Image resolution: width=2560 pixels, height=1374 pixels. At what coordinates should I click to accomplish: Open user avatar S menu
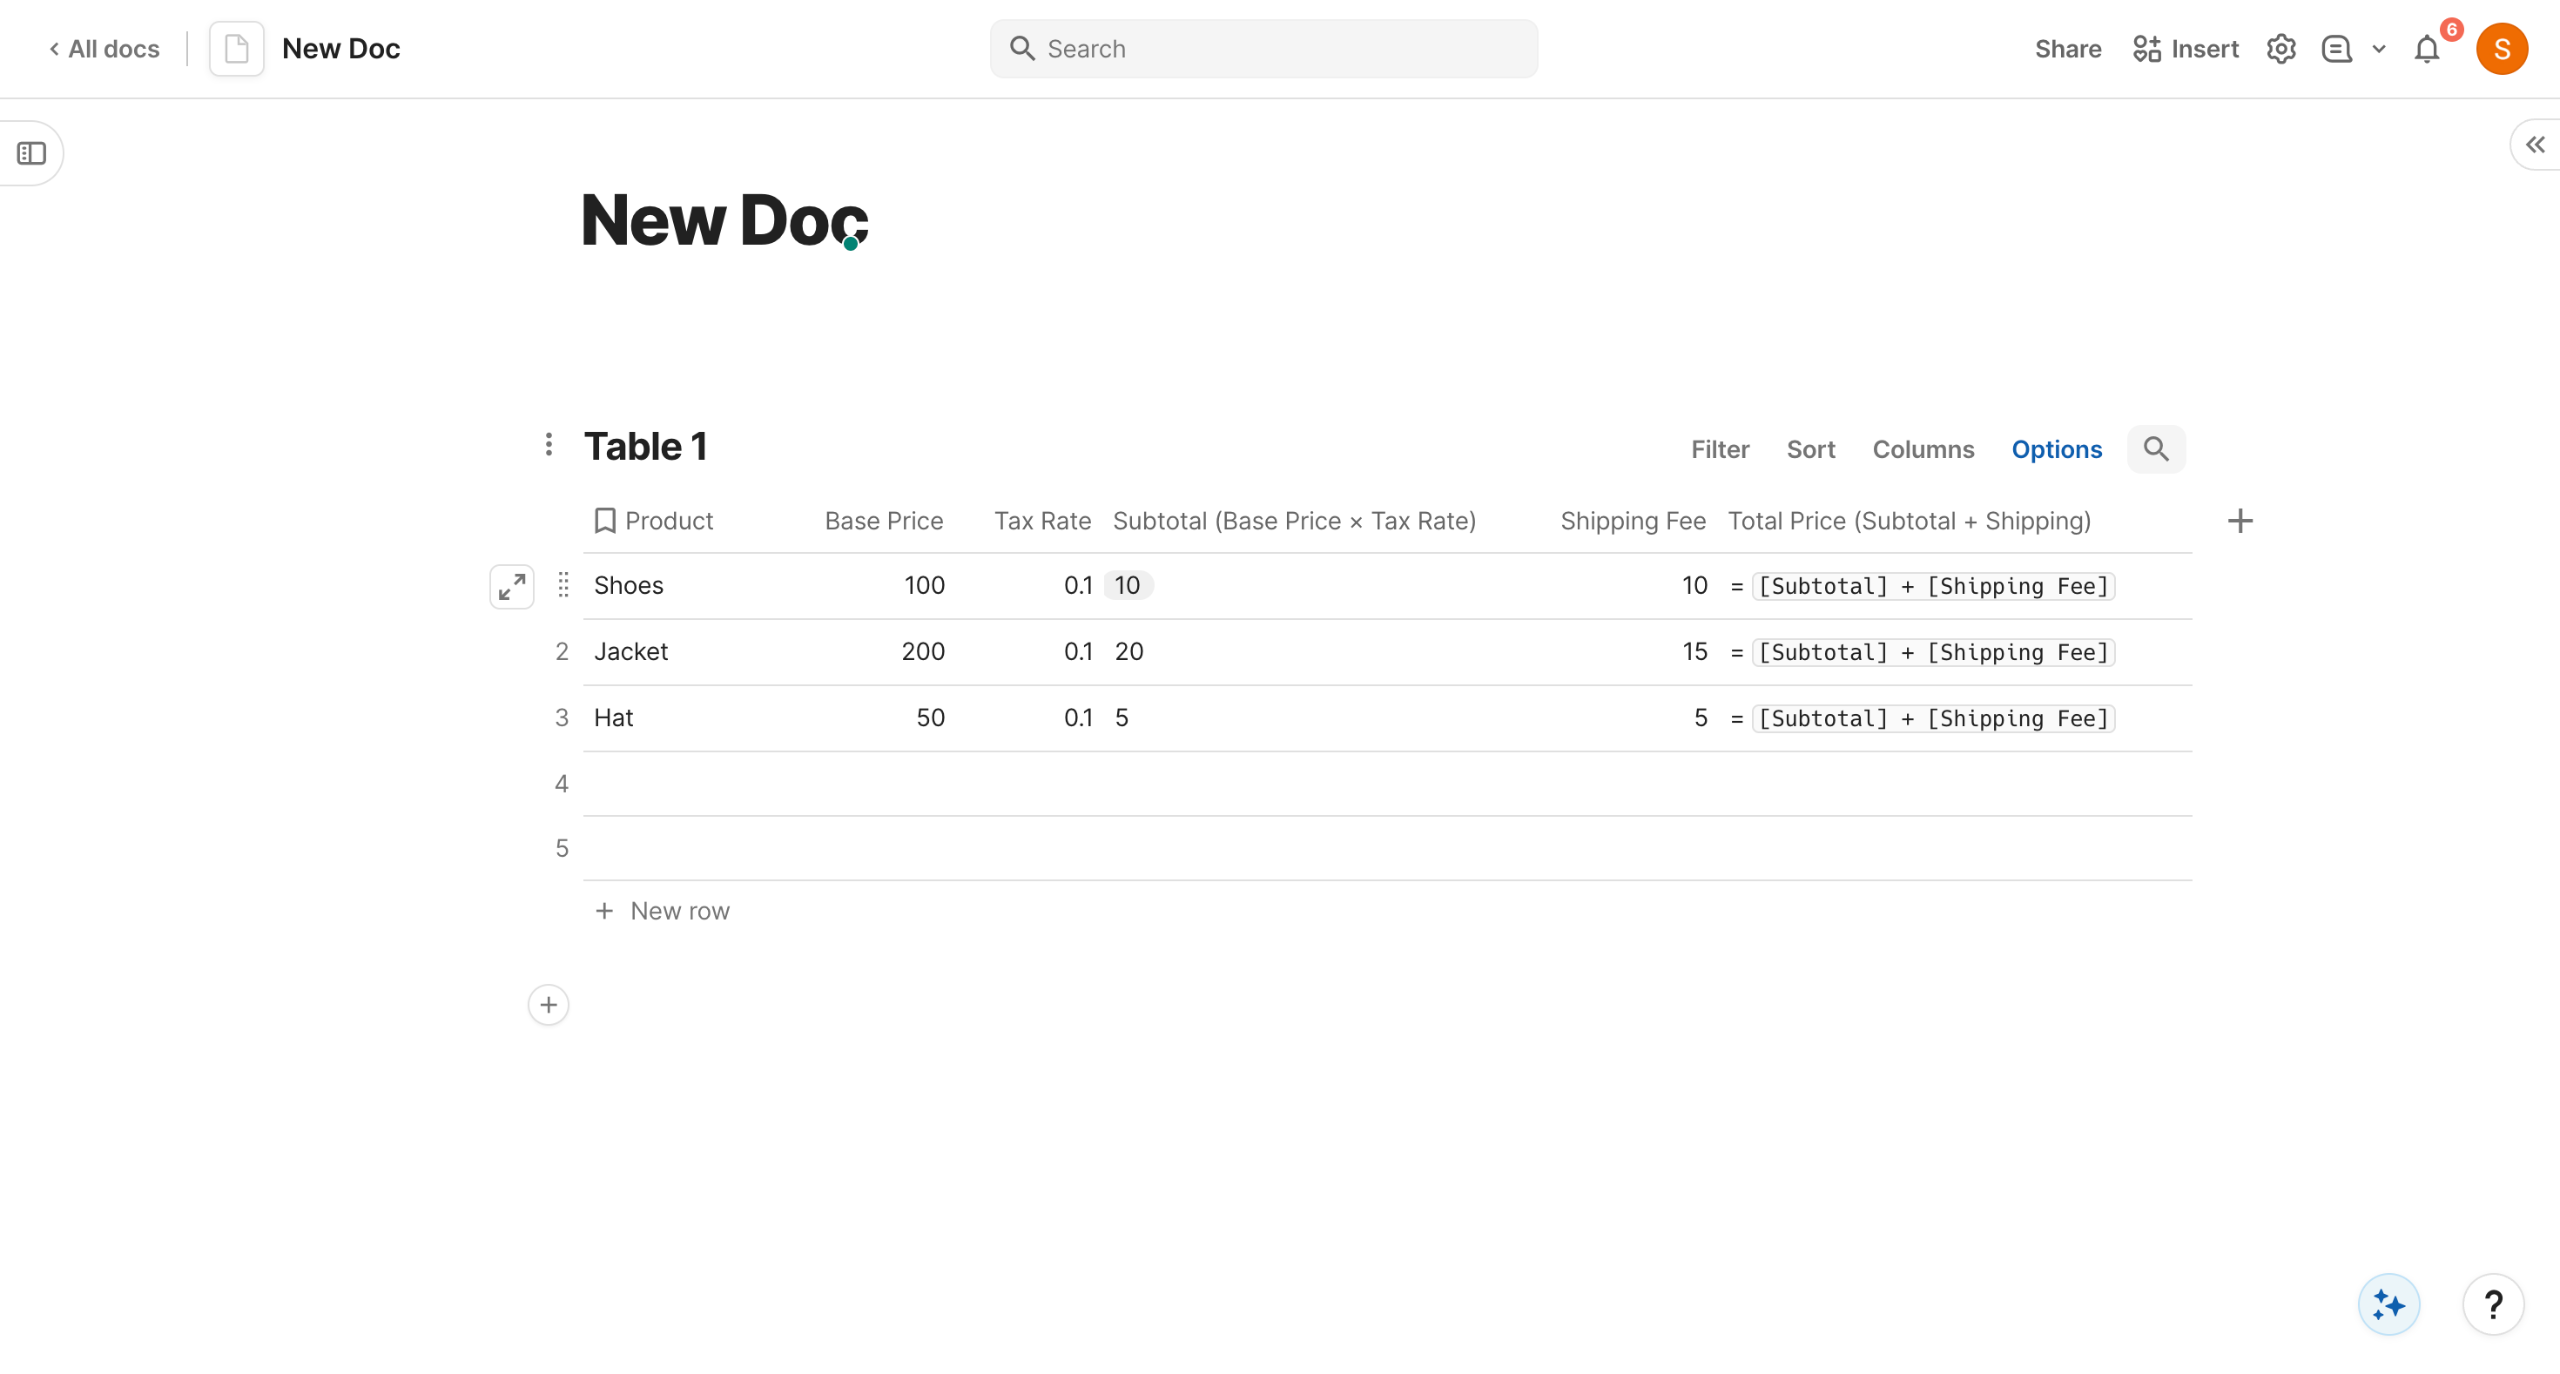click(x=2501, y=49)
